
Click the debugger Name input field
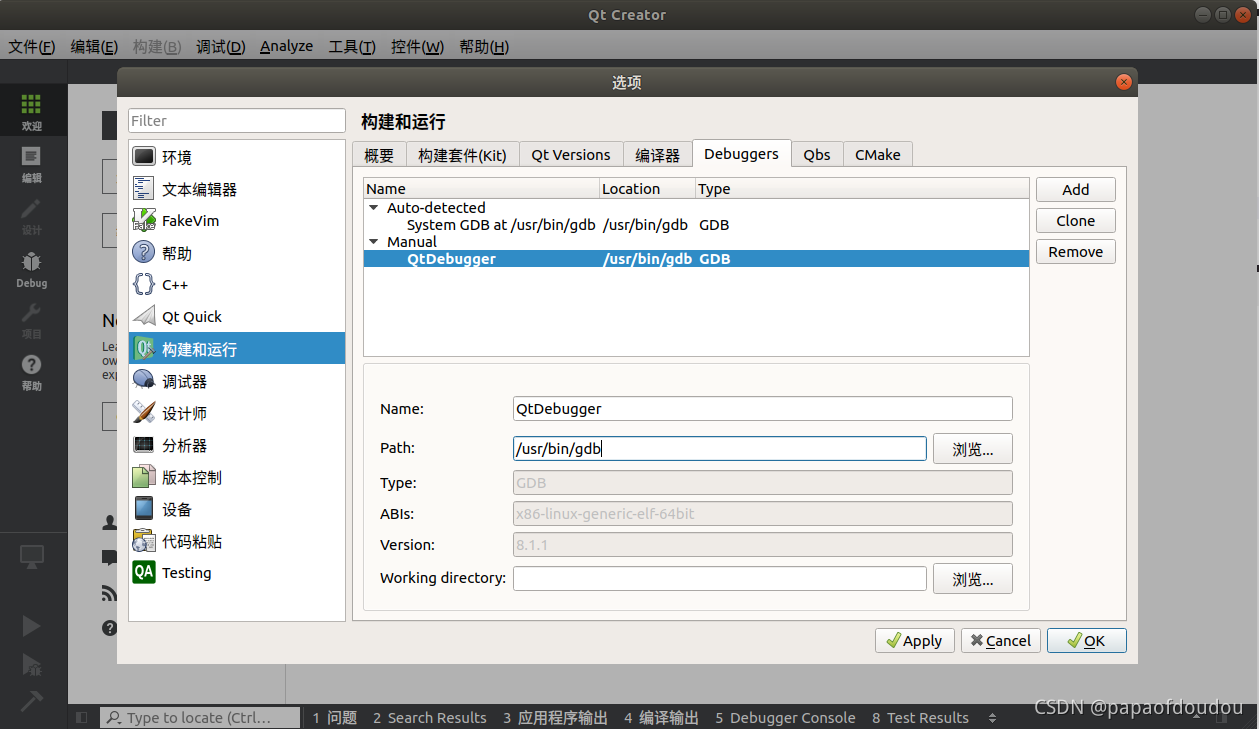pyautogui.click(x=762, y=408)
